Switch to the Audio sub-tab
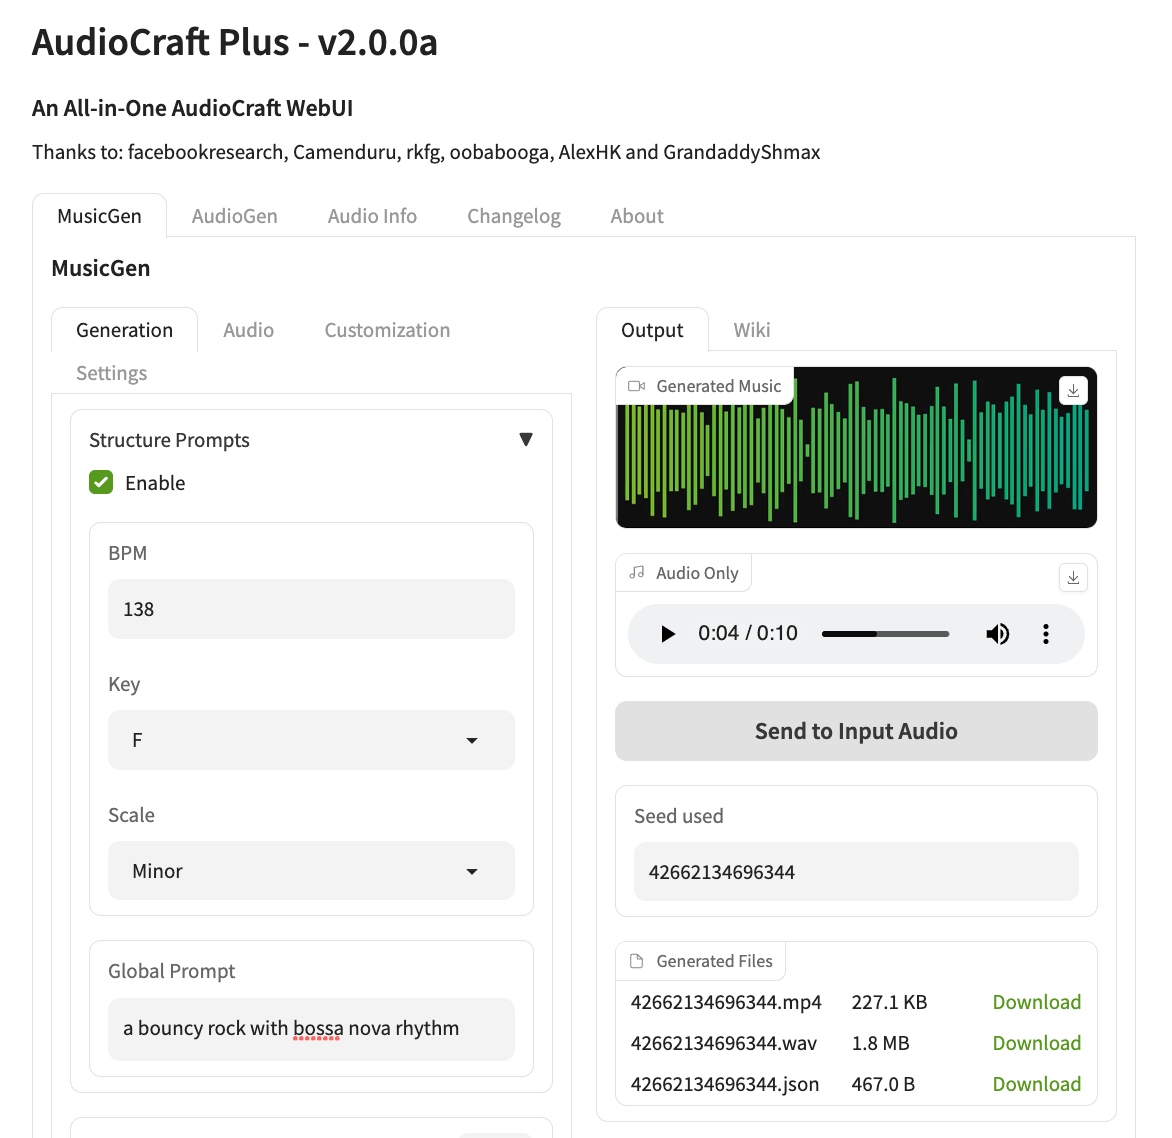This screenshot has width=1172, height=1138. [x=248, y=330]
